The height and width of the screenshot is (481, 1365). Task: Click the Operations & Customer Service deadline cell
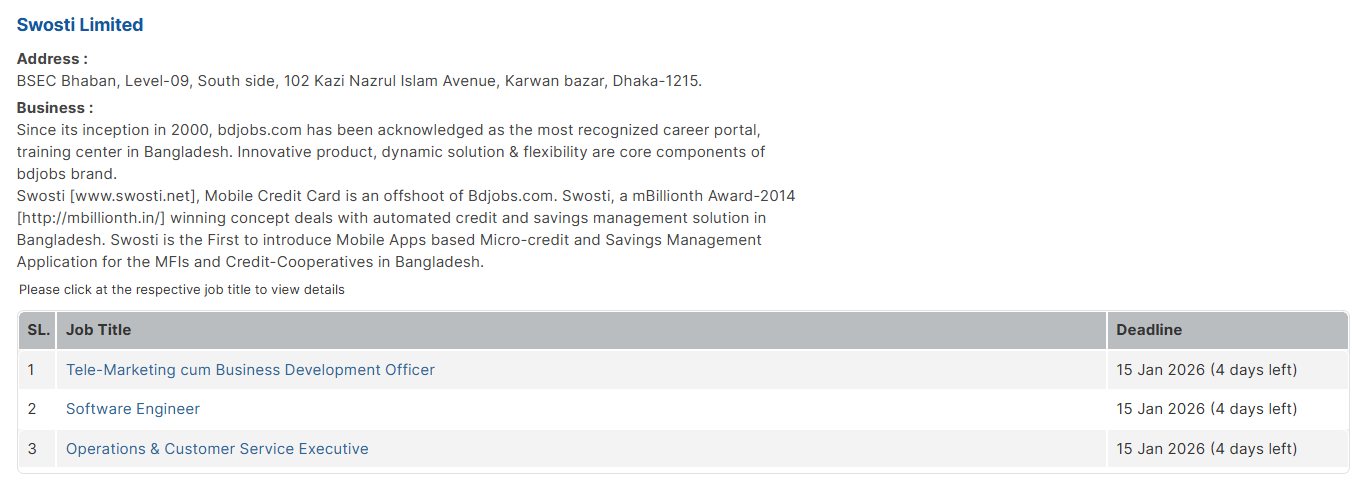pyautogui.click(x=1206, y=449)
